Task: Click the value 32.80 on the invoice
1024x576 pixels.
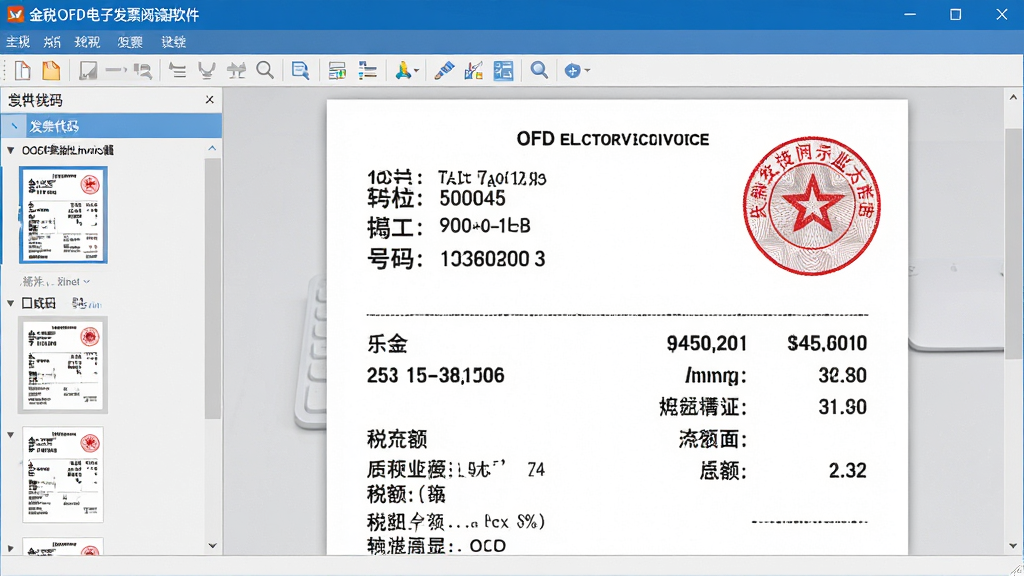Action: tap(842, 376)
